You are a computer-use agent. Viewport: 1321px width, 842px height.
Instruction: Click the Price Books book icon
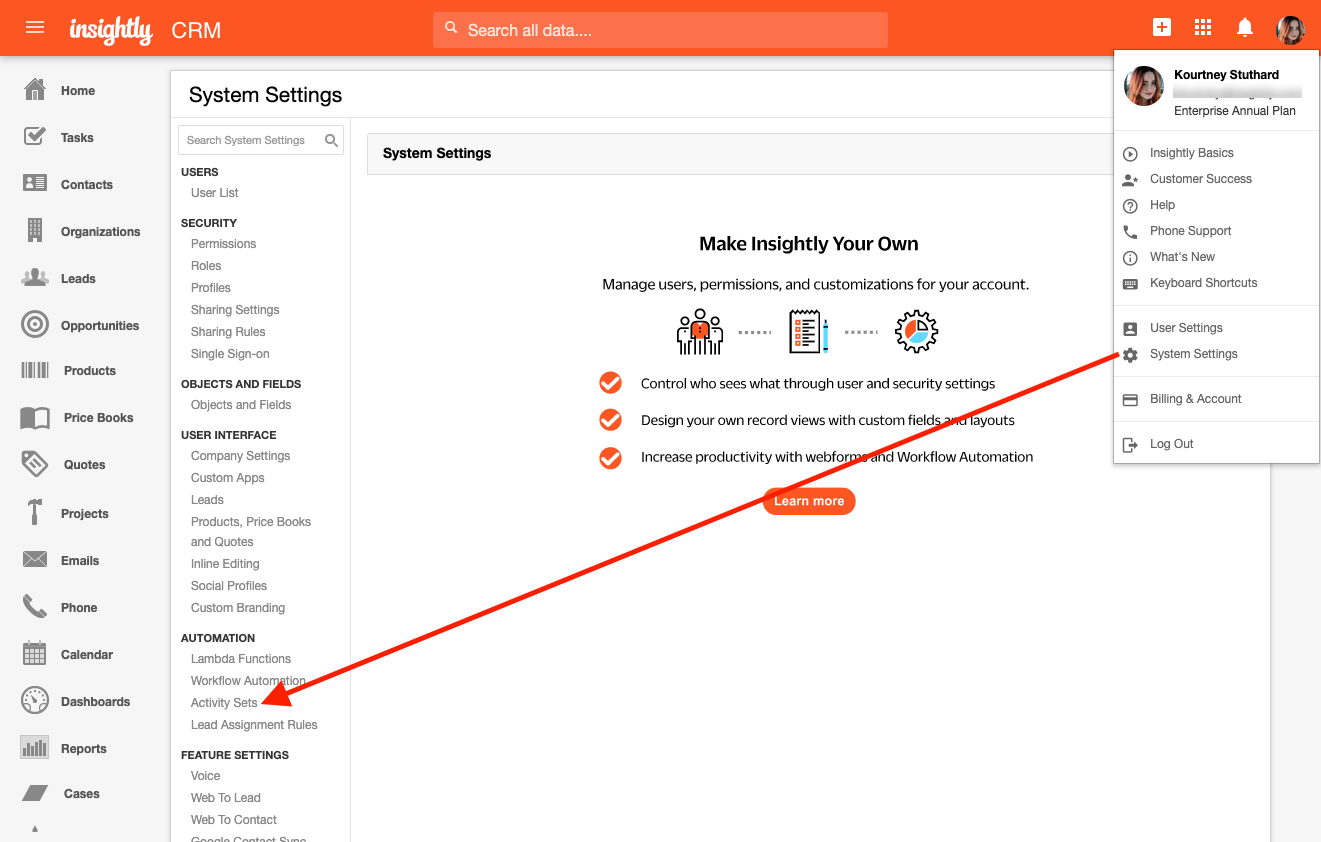click(35, 417)
